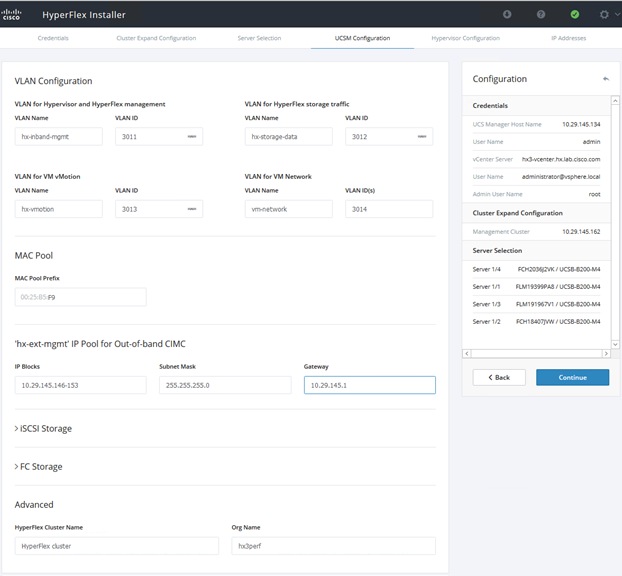This screenshot has width=622, height=576.
Task: Click the Continue button
Action: (572, 377)
